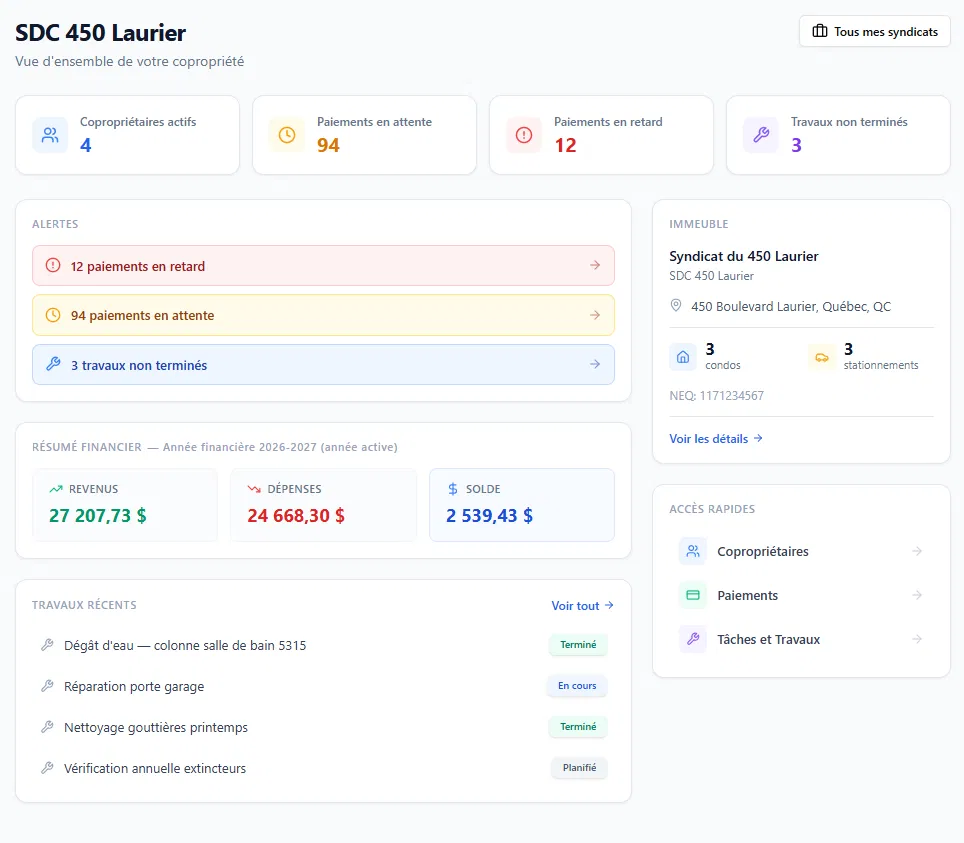Click the map pin icon beside the address
The image size is (964, 843).
[x=676, y=306]
